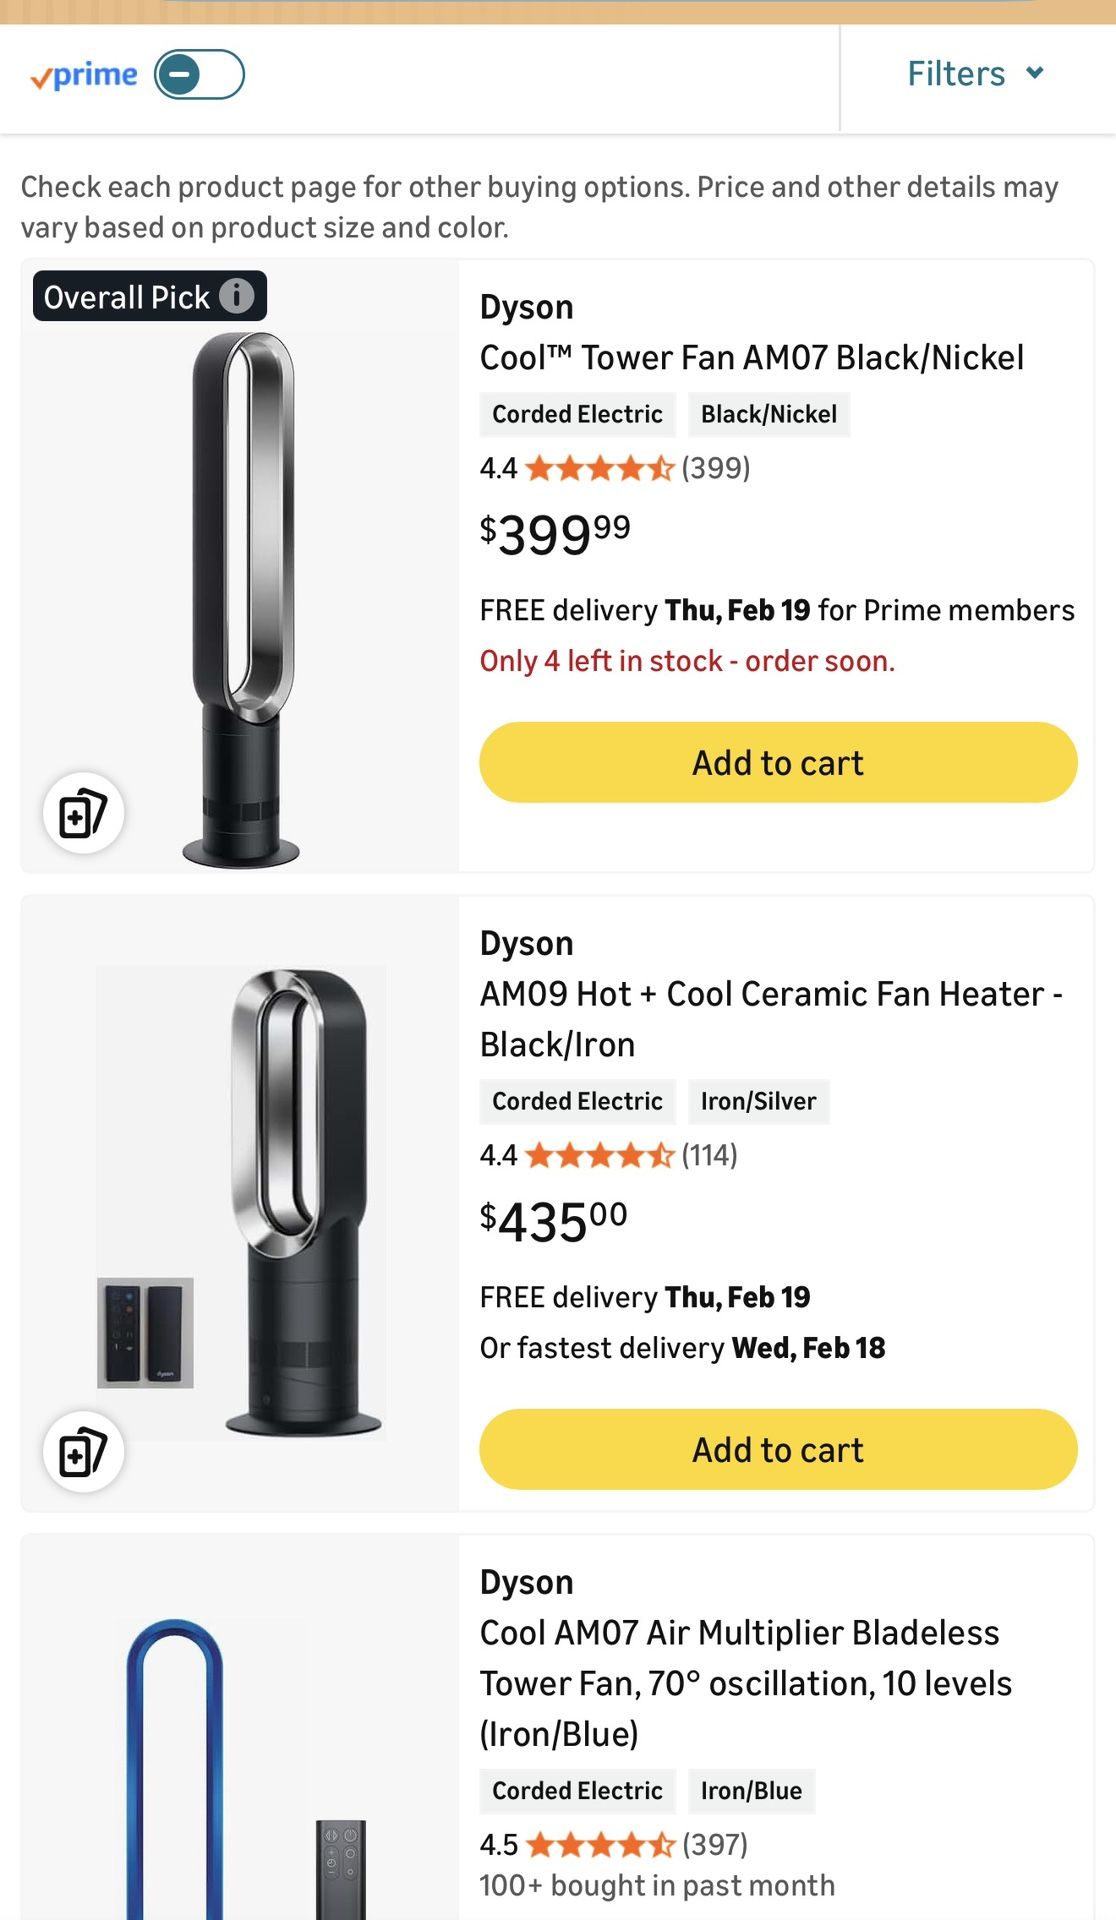
Task: Add Dyson AM07 Black/Nickel to cart
Action: [x=778, y=762]
